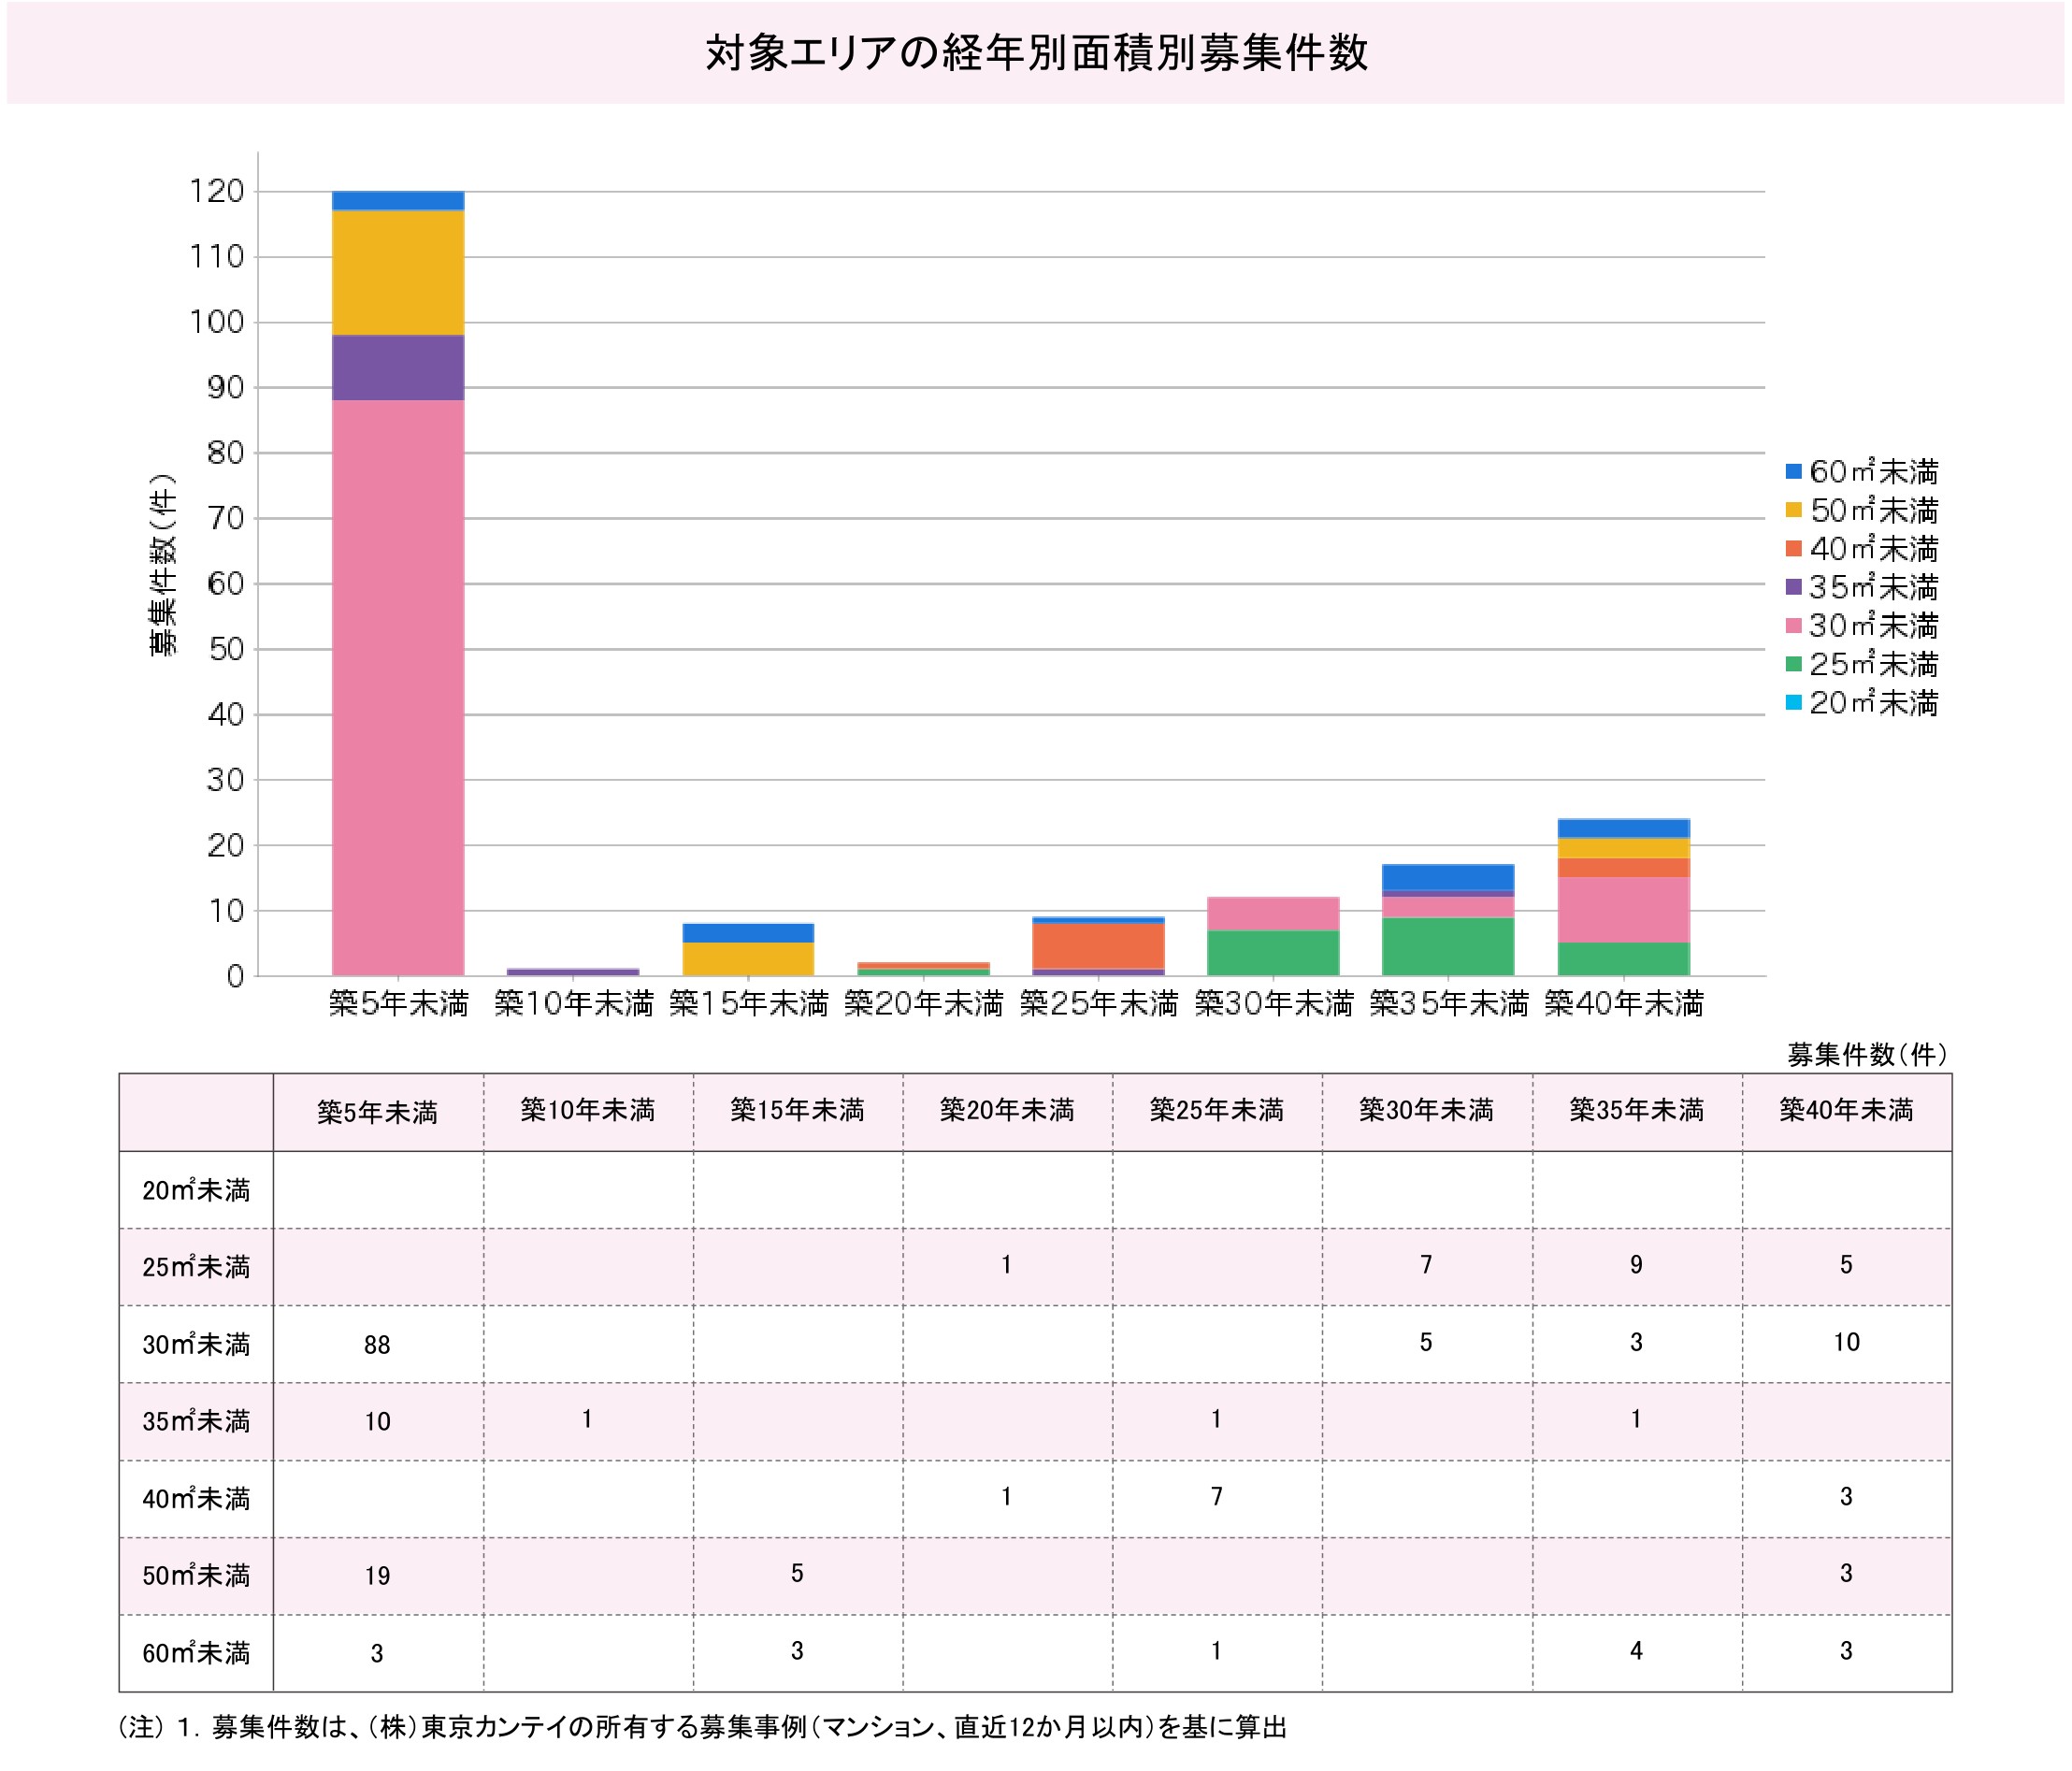Click the y-axis value 50
This screenshot has height=1771, width=2072.
click(x=226, y=649)
